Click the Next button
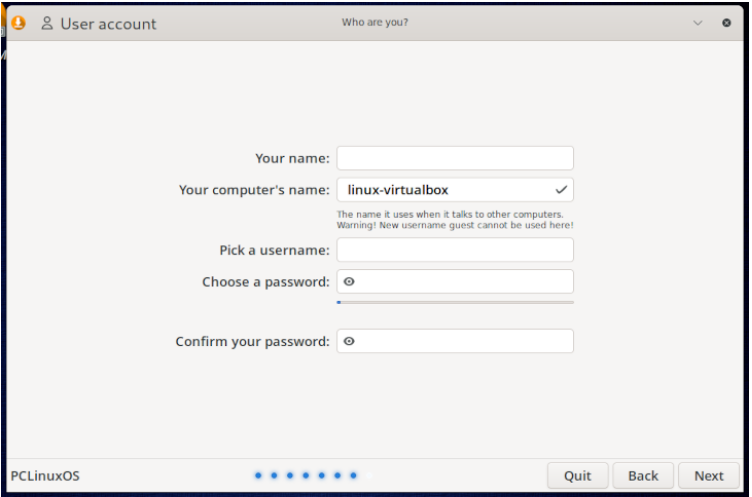The height and width of the screenshot is (497, 752). click(x=708, y=475)
